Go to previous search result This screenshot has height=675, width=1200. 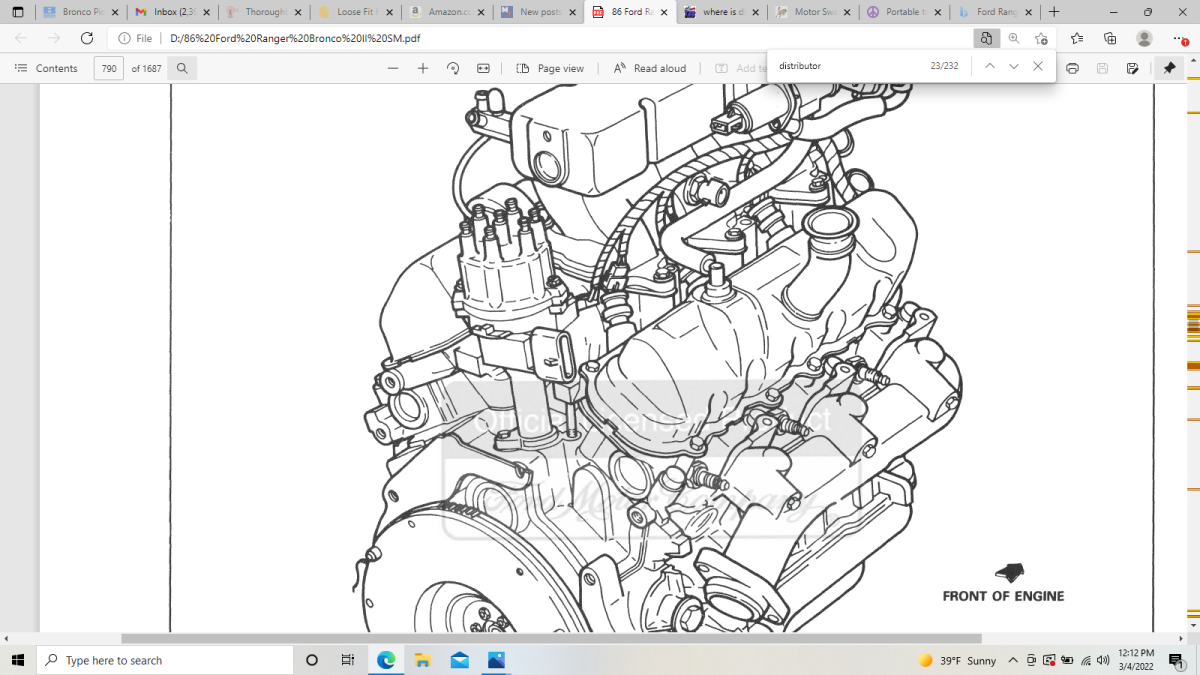(x=989, y=66)
